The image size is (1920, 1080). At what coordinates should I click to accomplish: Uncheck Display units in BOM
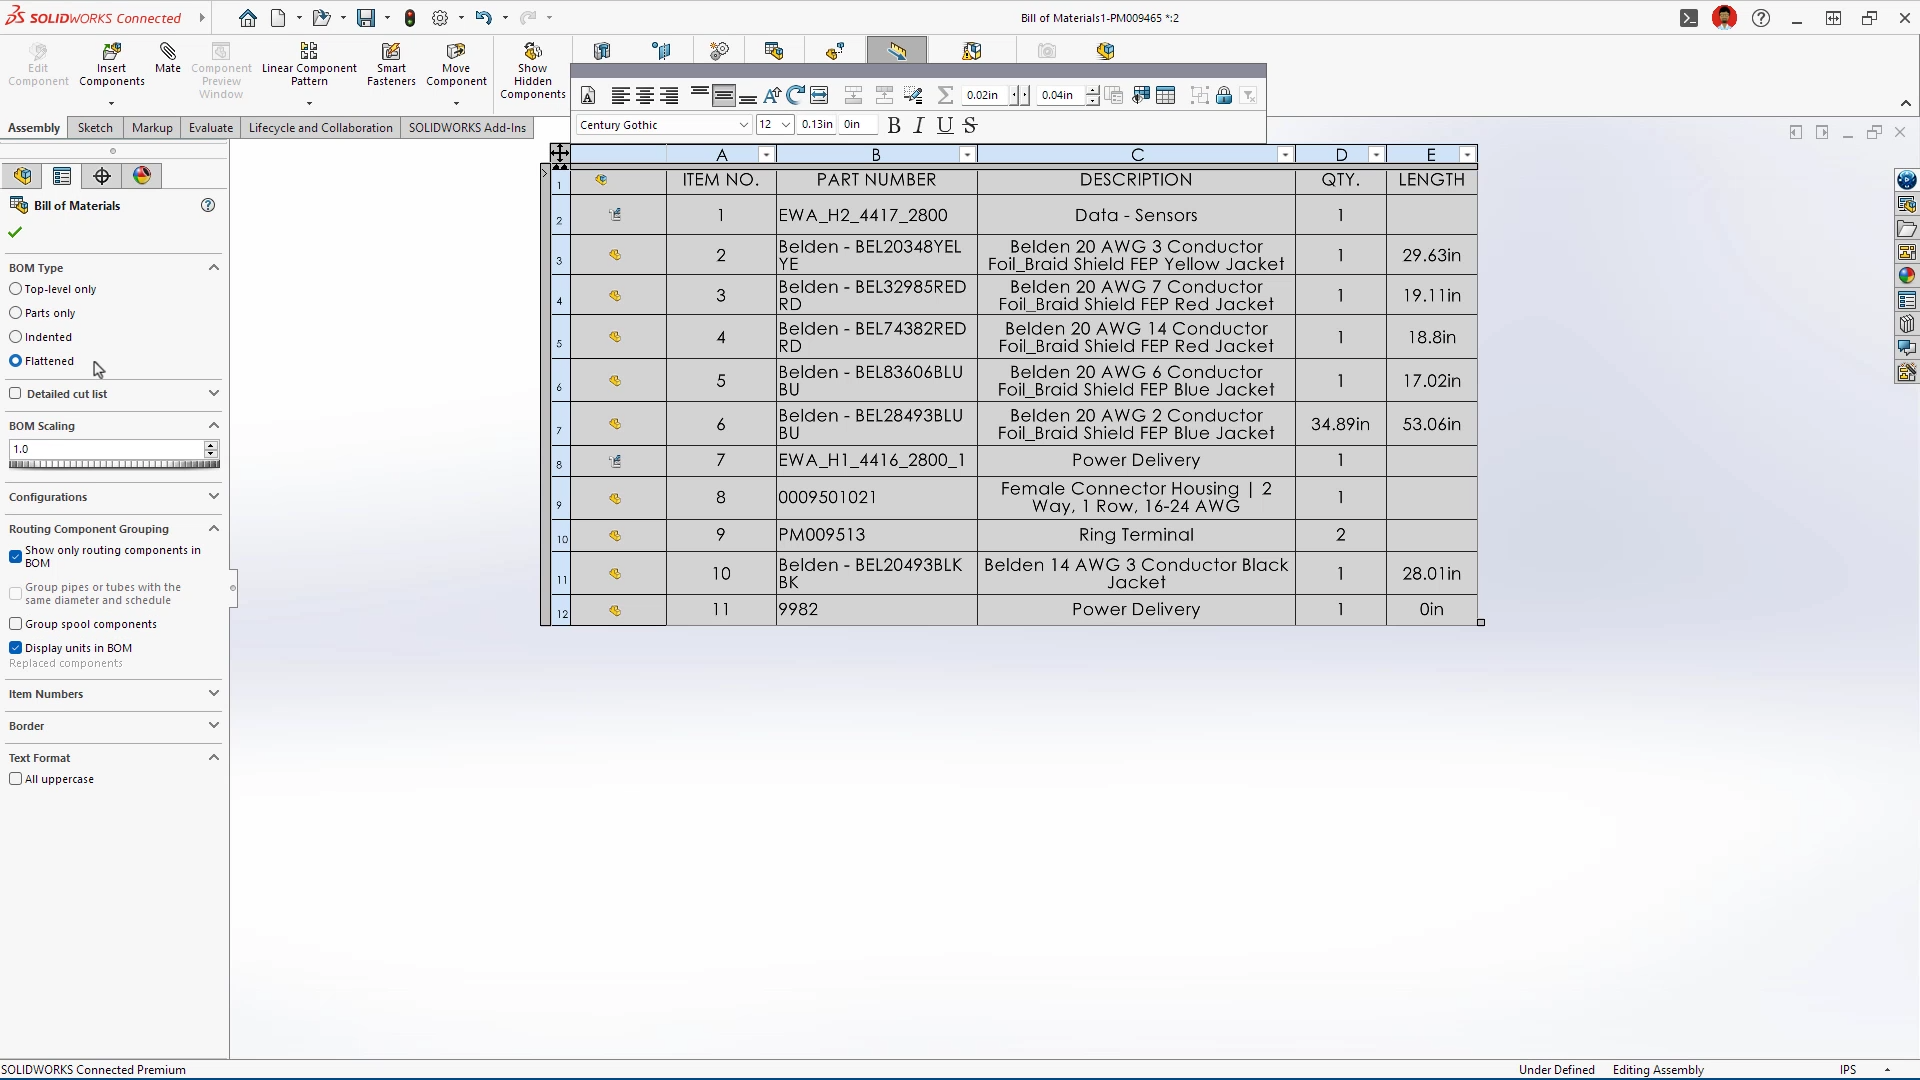pyautogui.click(x=16, y=648)
